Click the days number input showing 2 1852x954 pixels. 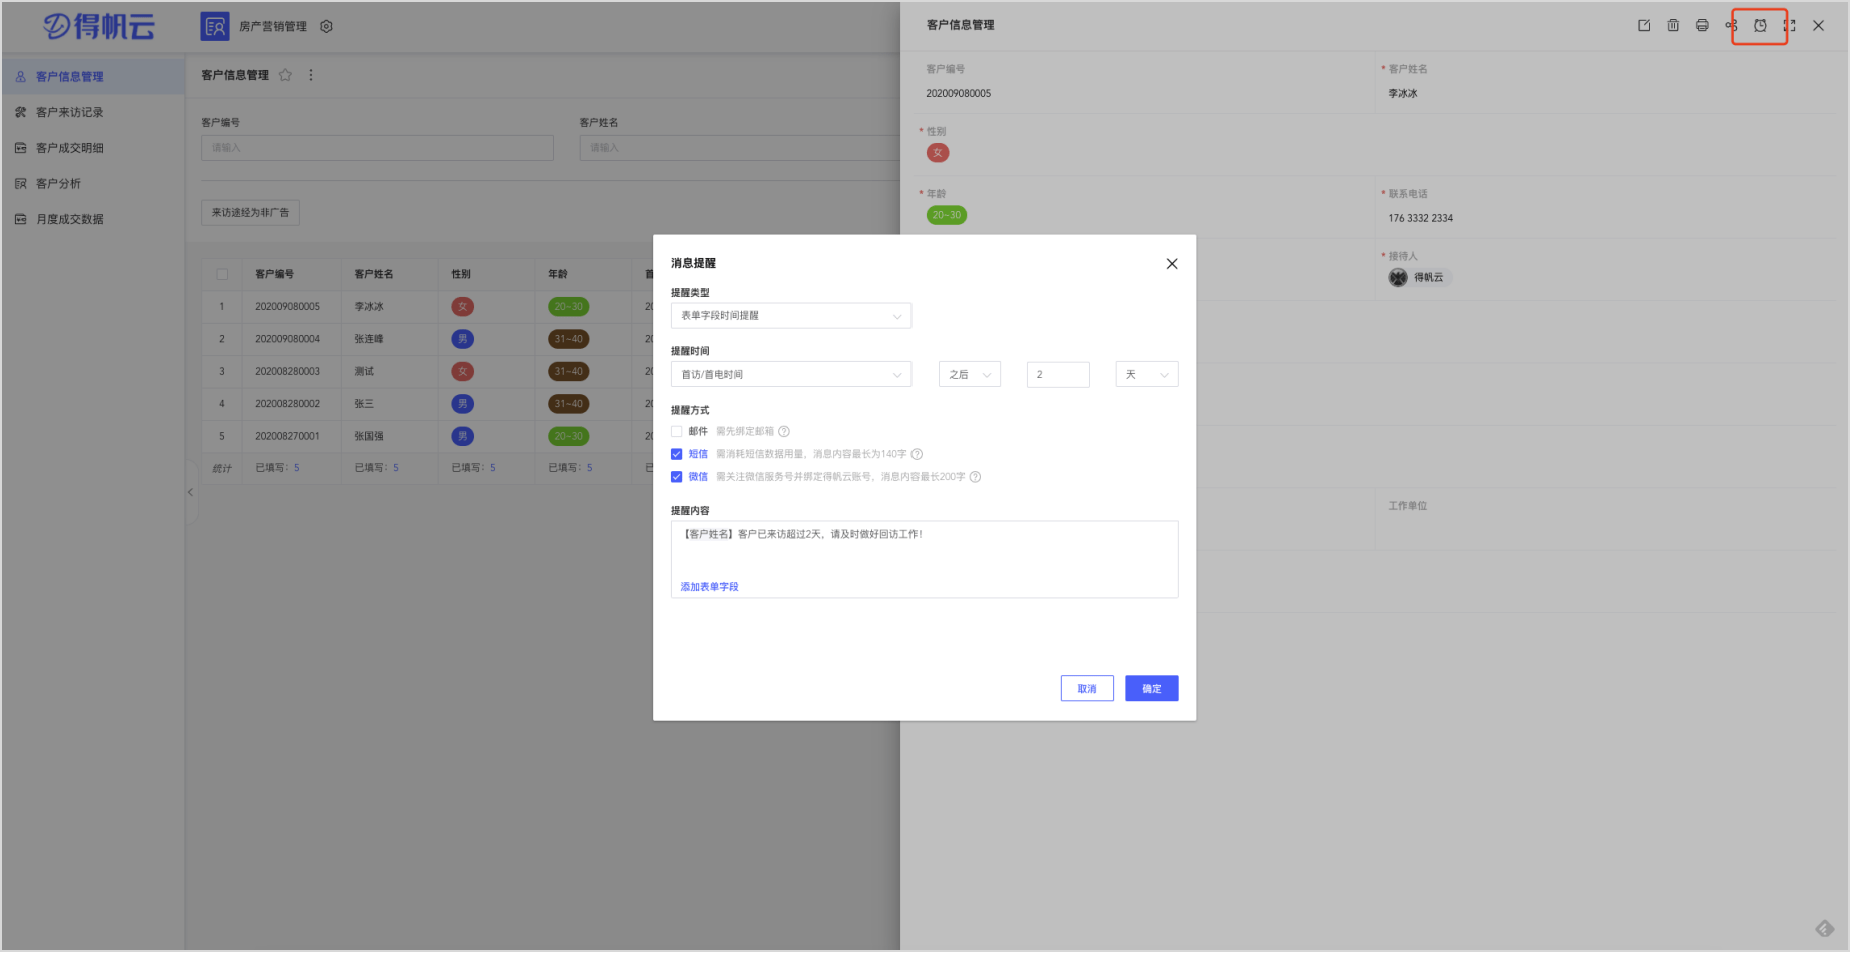(1059, 375)
